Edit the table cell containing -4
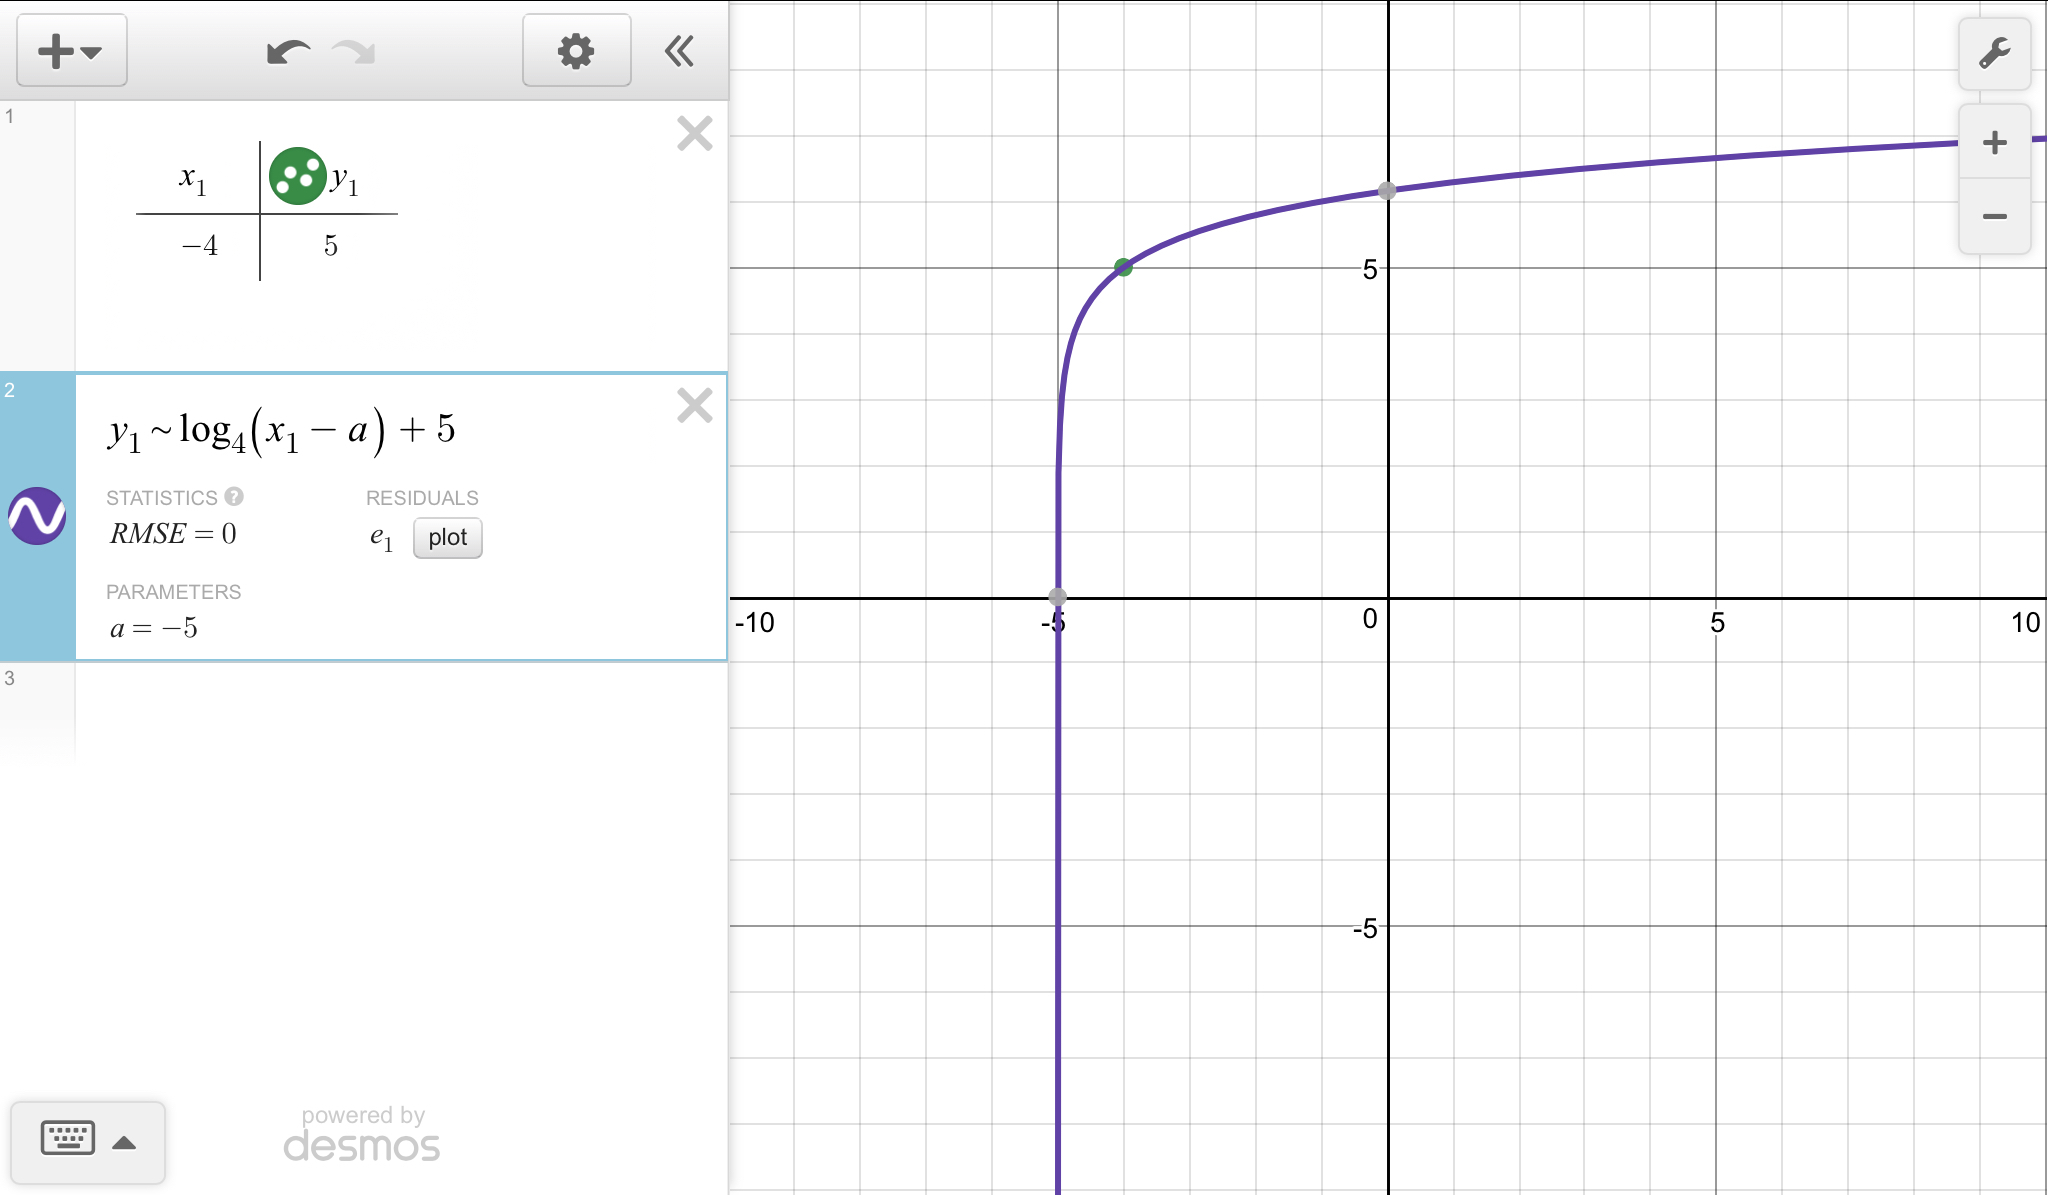The height and width of the screenshot is (1195, 2048). (199, 246)
